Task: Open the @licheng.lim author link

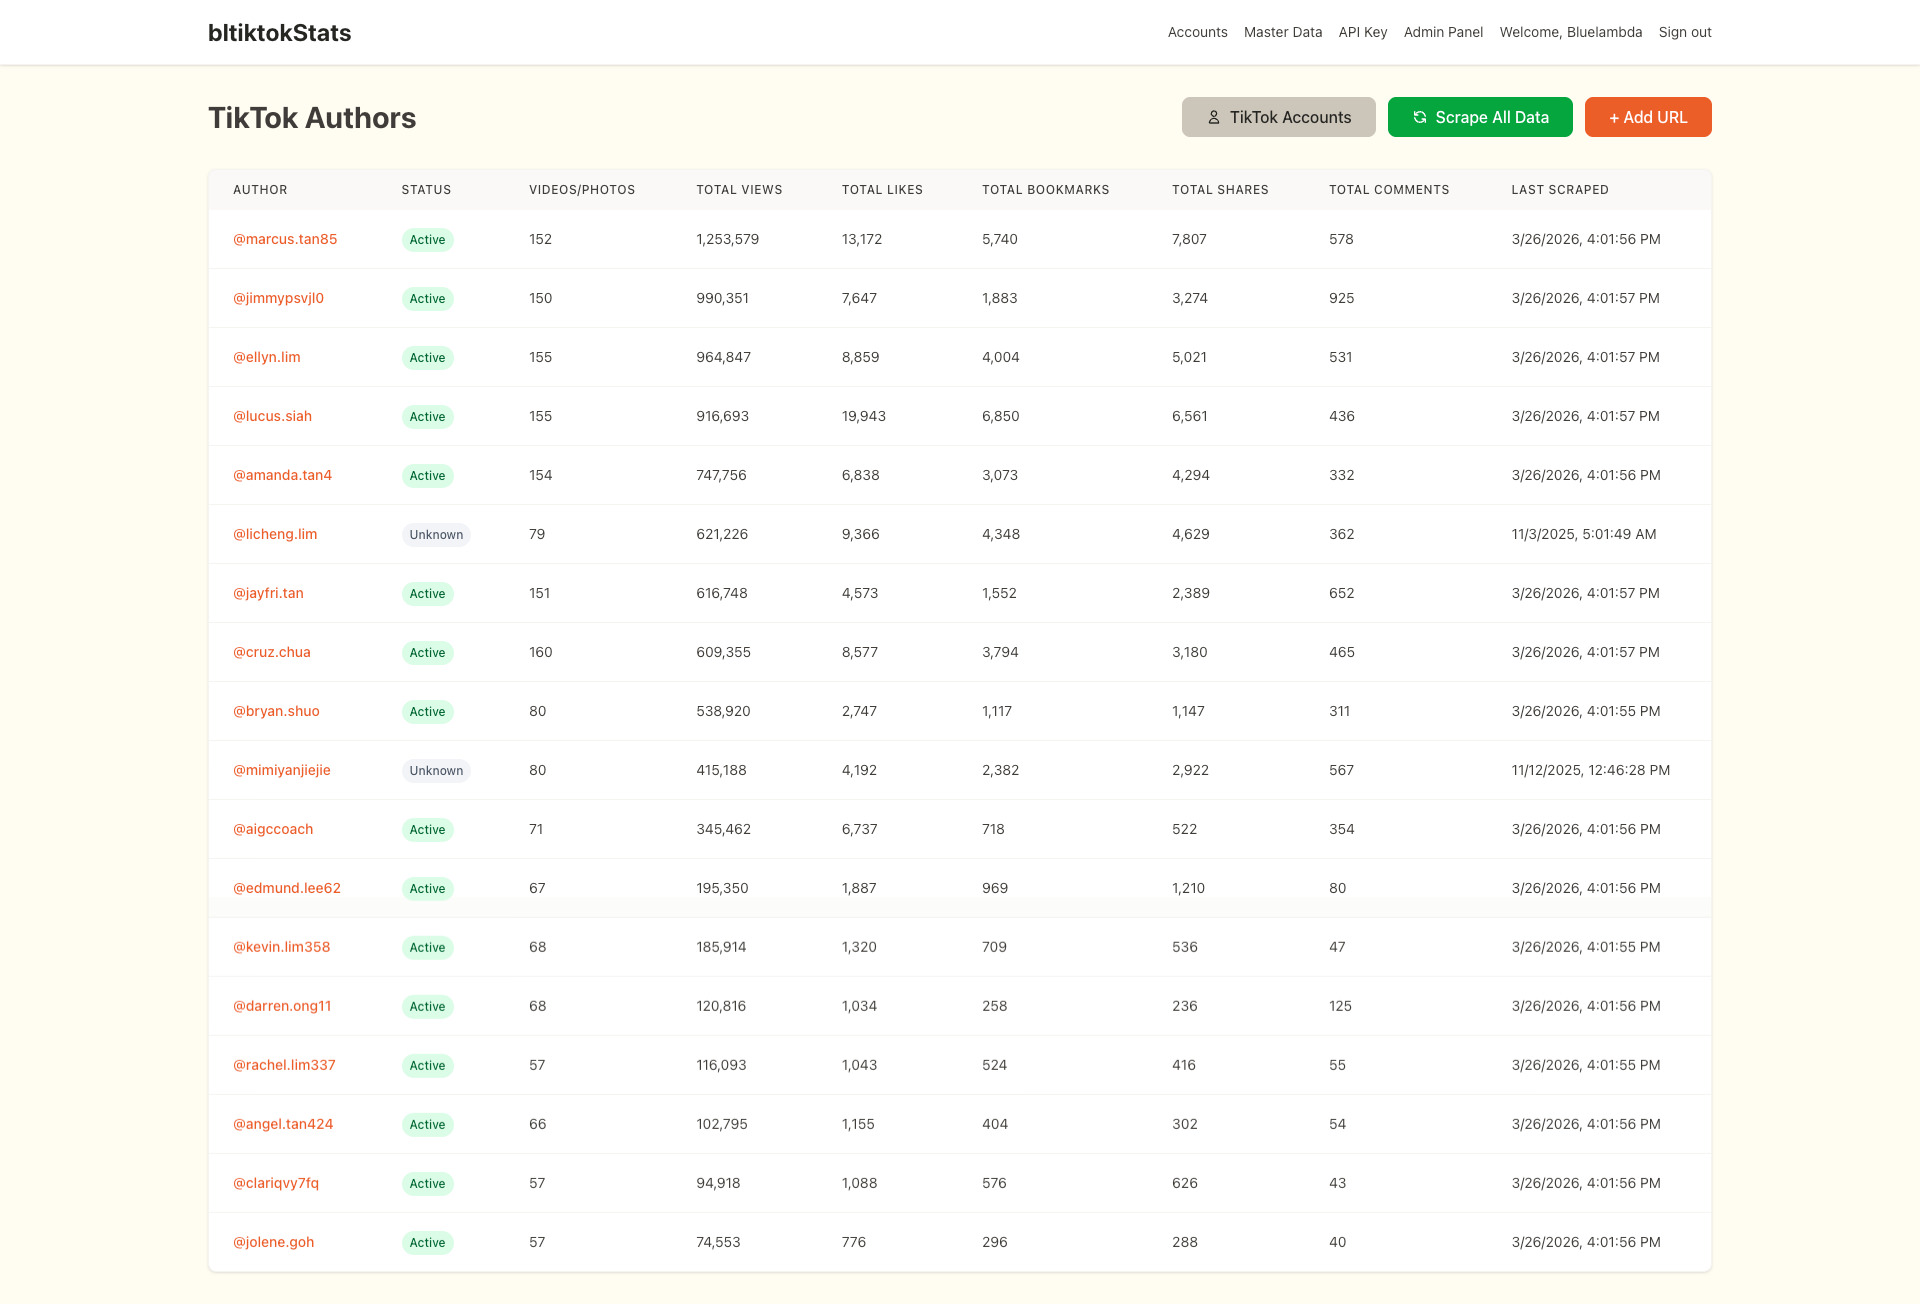Action: pos(275,534)
